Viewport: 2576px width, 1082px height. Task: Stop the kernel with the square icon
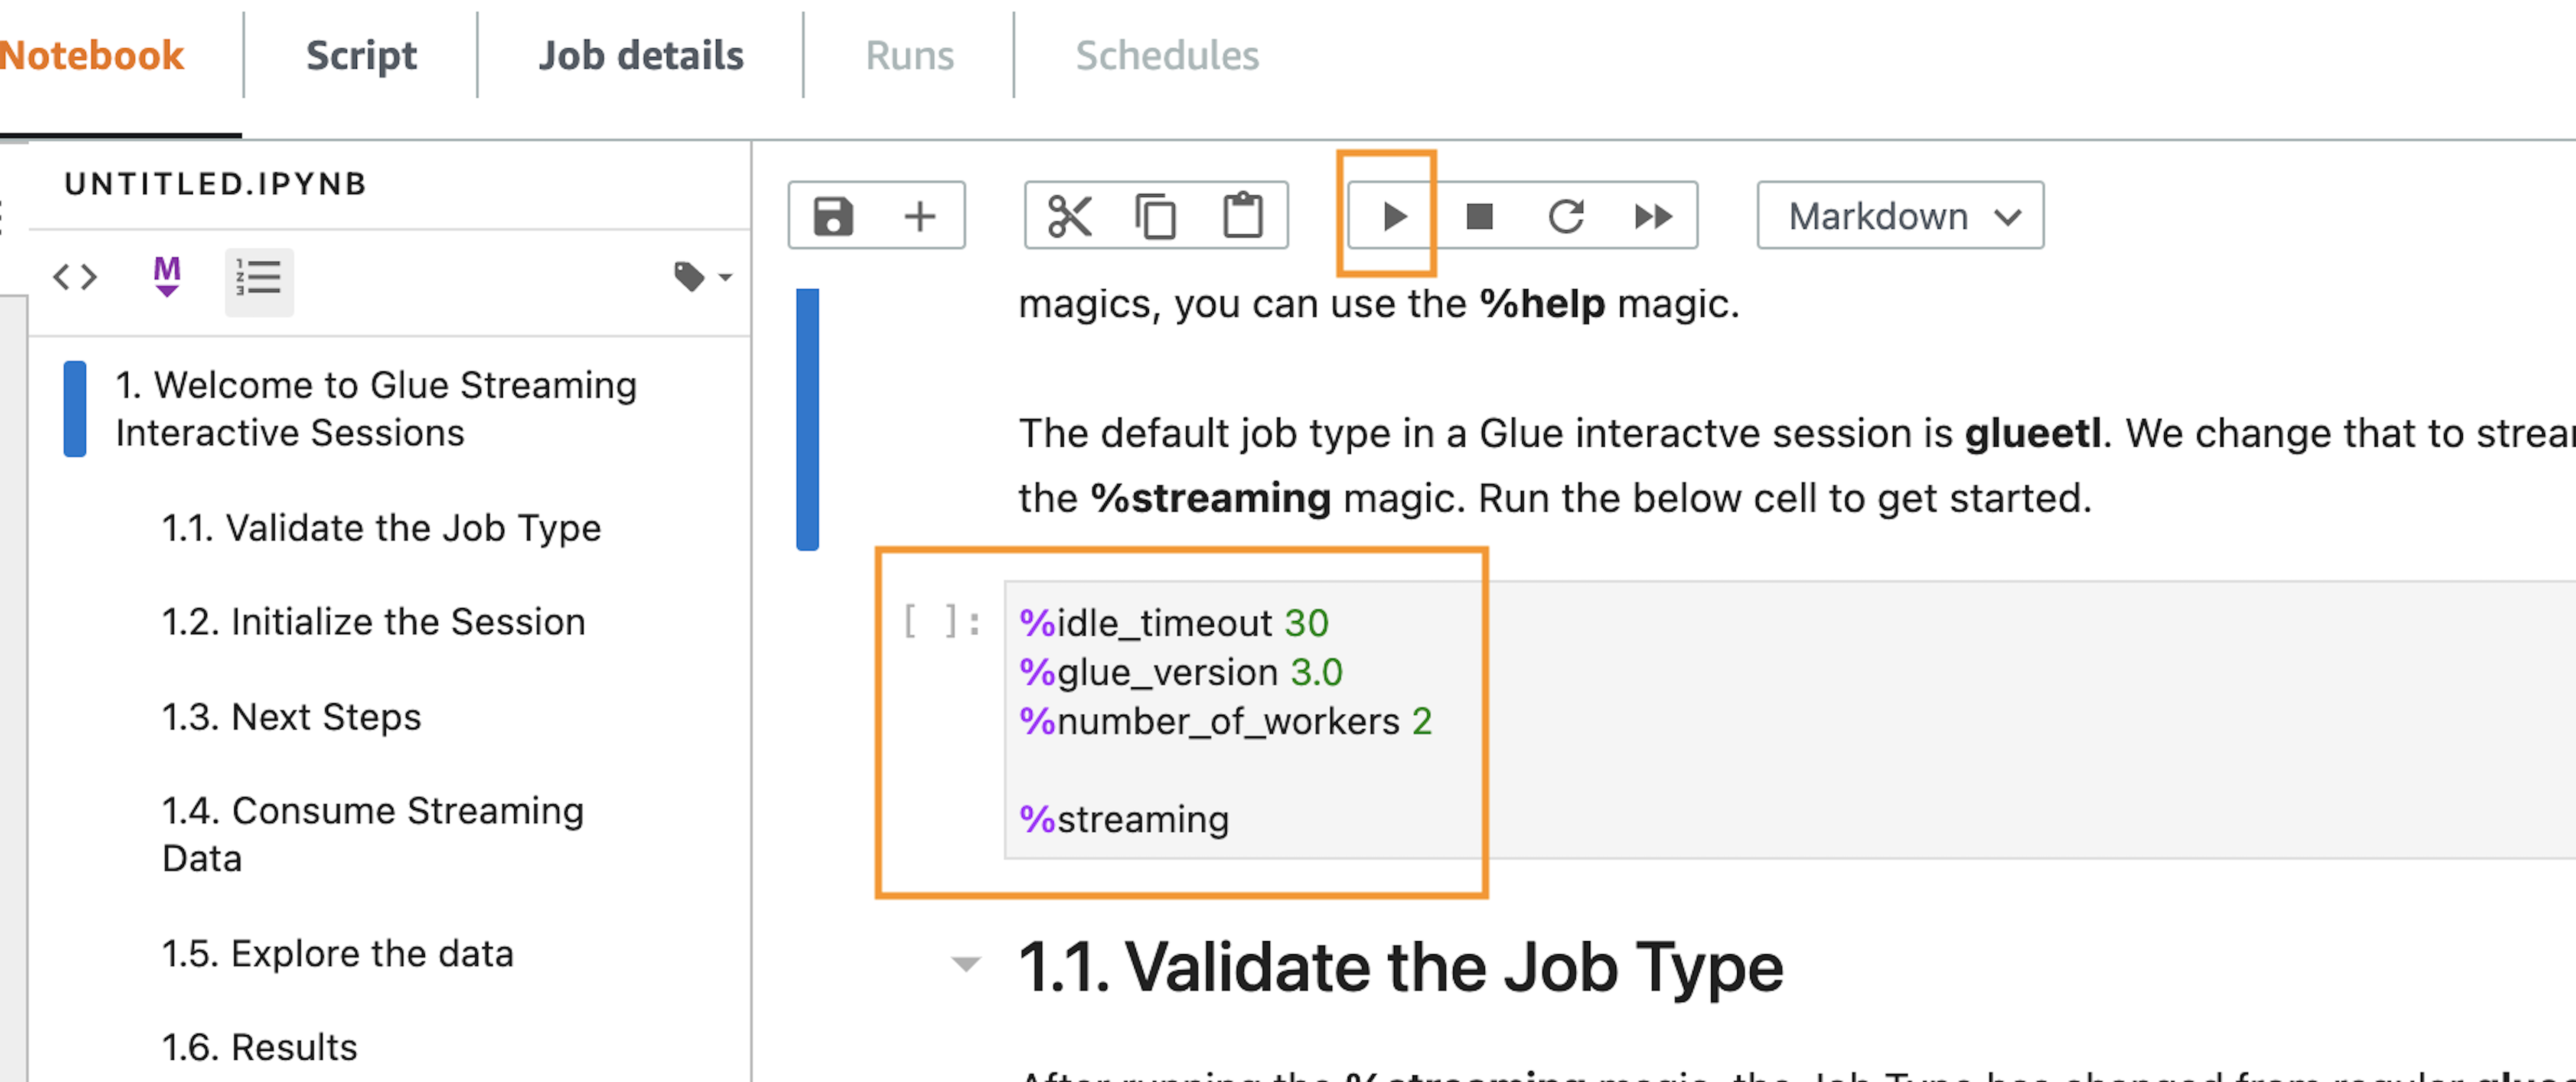coord(1479,216)
